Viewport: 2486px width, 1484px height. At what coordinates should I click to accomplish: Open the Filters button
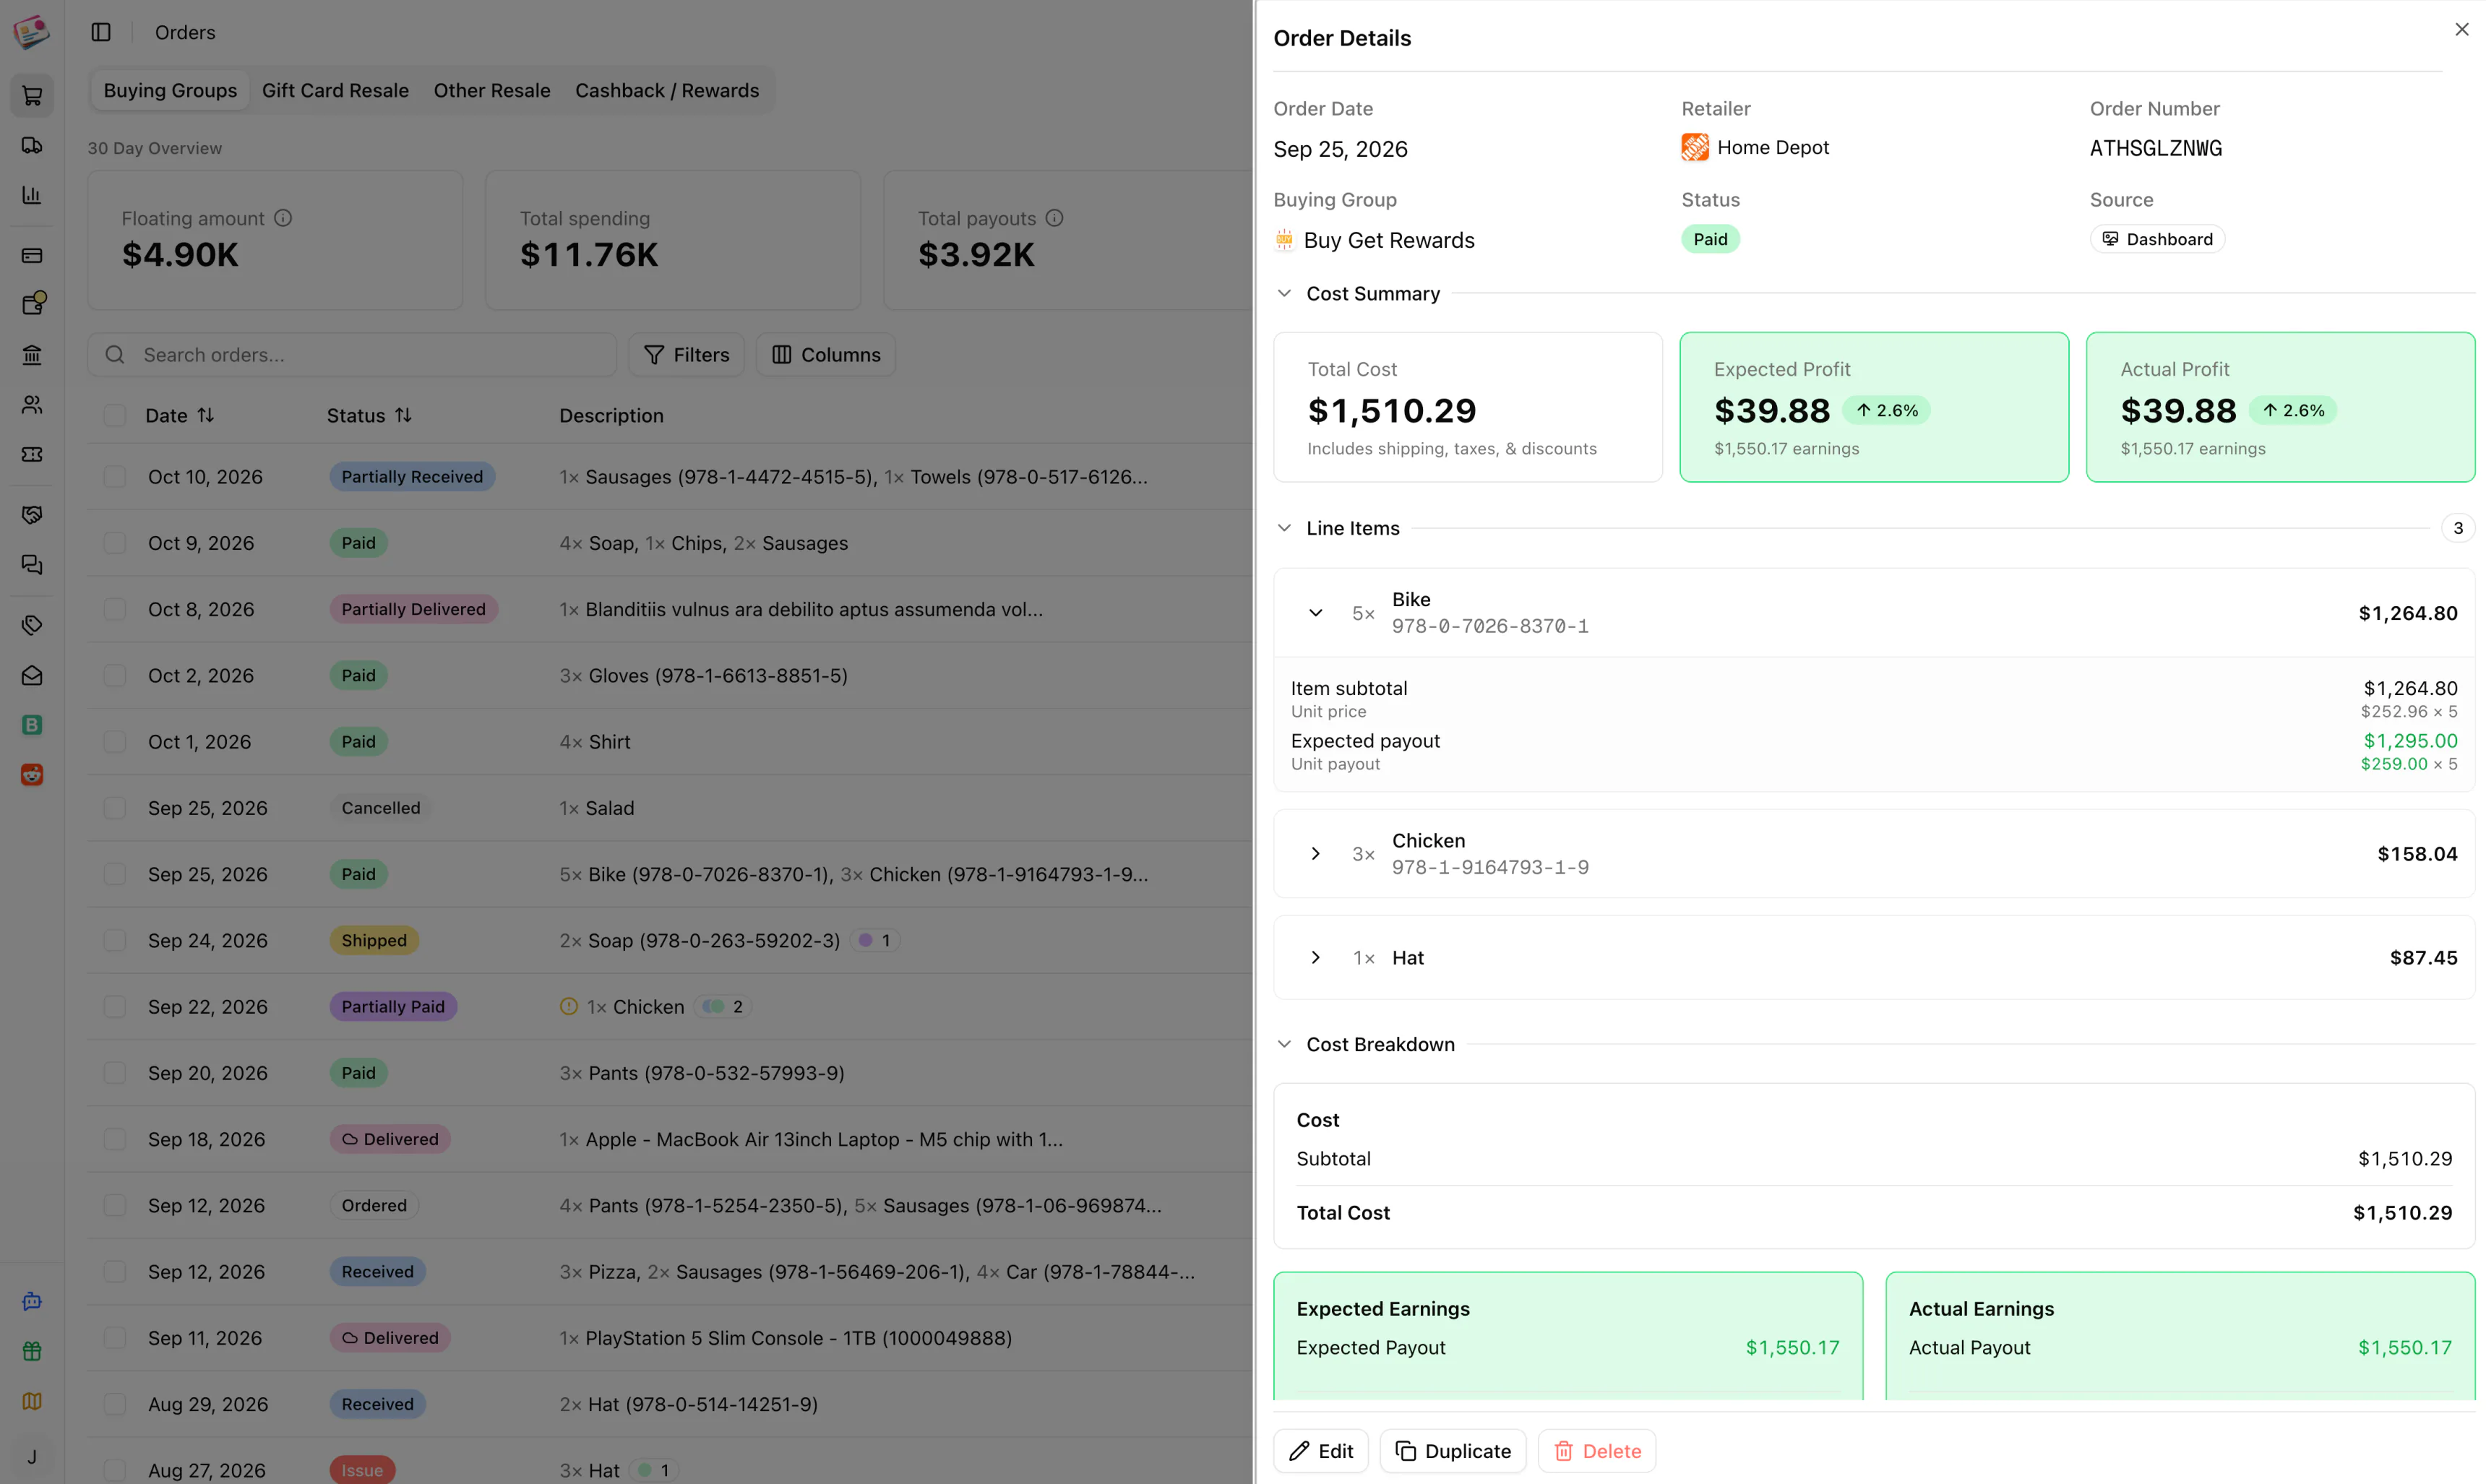[686, 355]
